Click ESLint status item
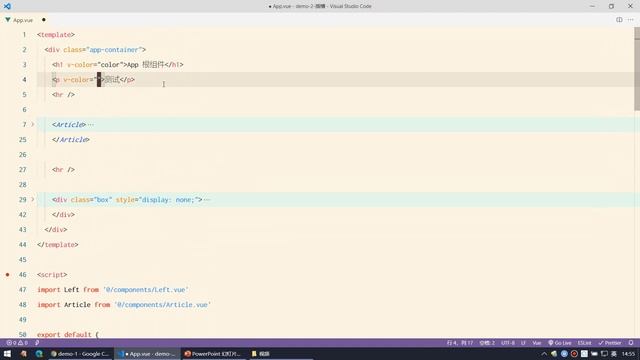Image resolution: width=640 pixels, height=360 pixels. [x=584, y=343]
